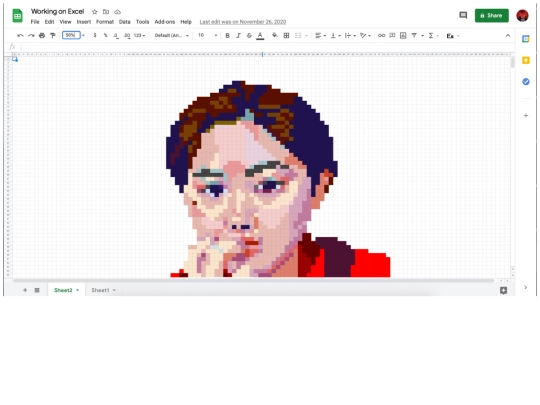
Task: Toggle italic formatting
Action: (x=238, y=35)
